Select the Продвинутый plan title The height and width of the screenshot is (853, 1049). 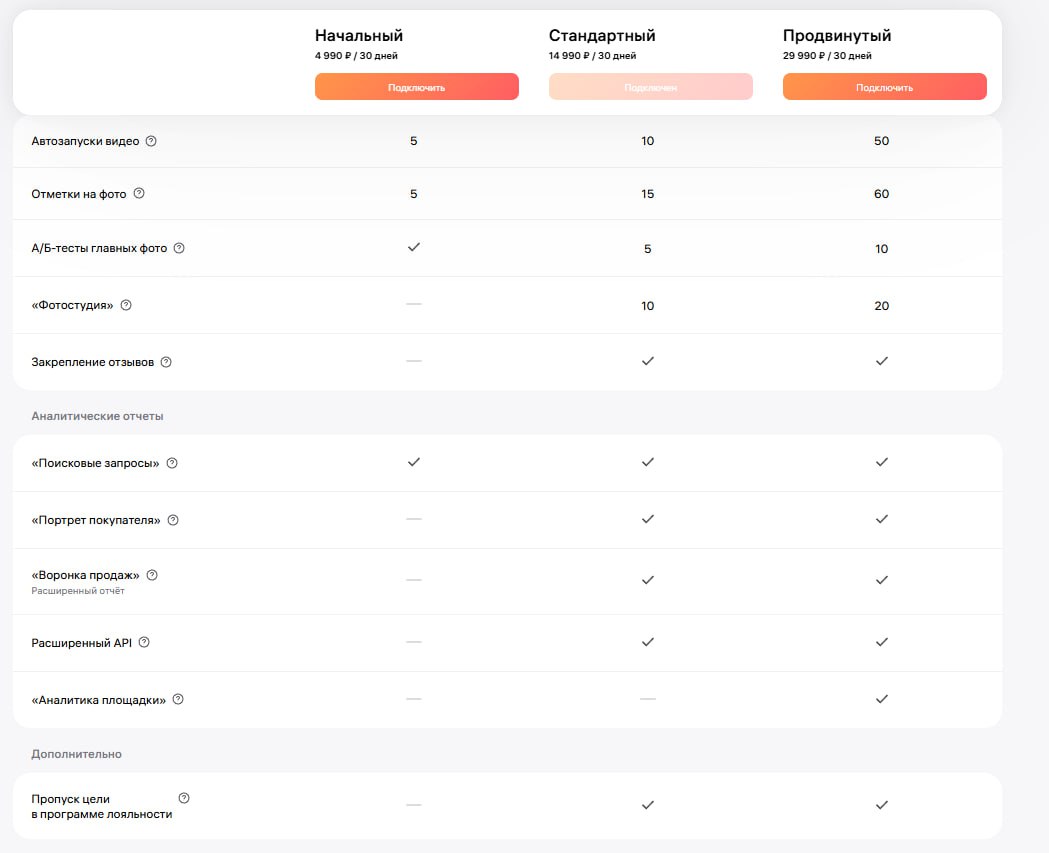pos(837,35)
